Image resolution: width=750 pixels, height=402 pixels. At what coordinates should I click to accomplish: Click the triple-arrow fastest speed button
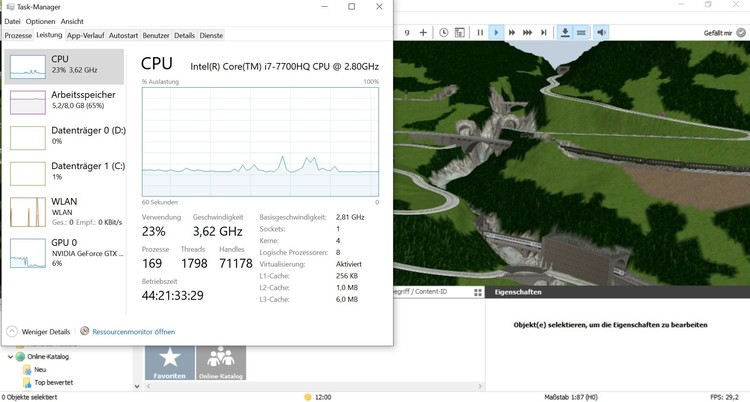528,32
